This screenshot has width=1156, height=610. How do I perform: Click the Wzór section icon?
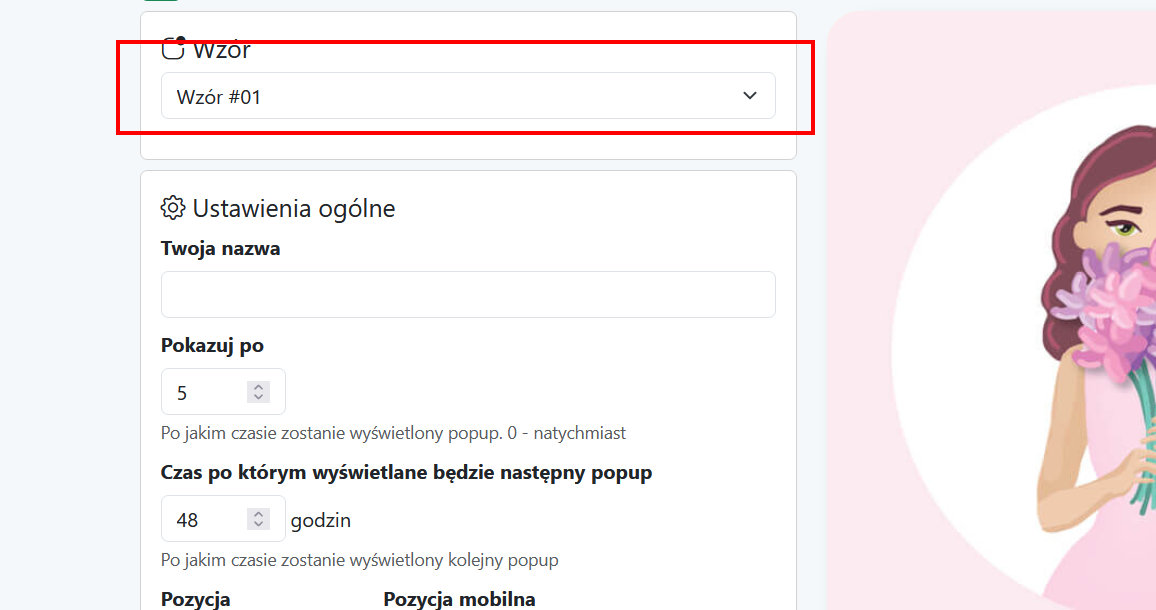pyautogui.click(x=173, y=49)
